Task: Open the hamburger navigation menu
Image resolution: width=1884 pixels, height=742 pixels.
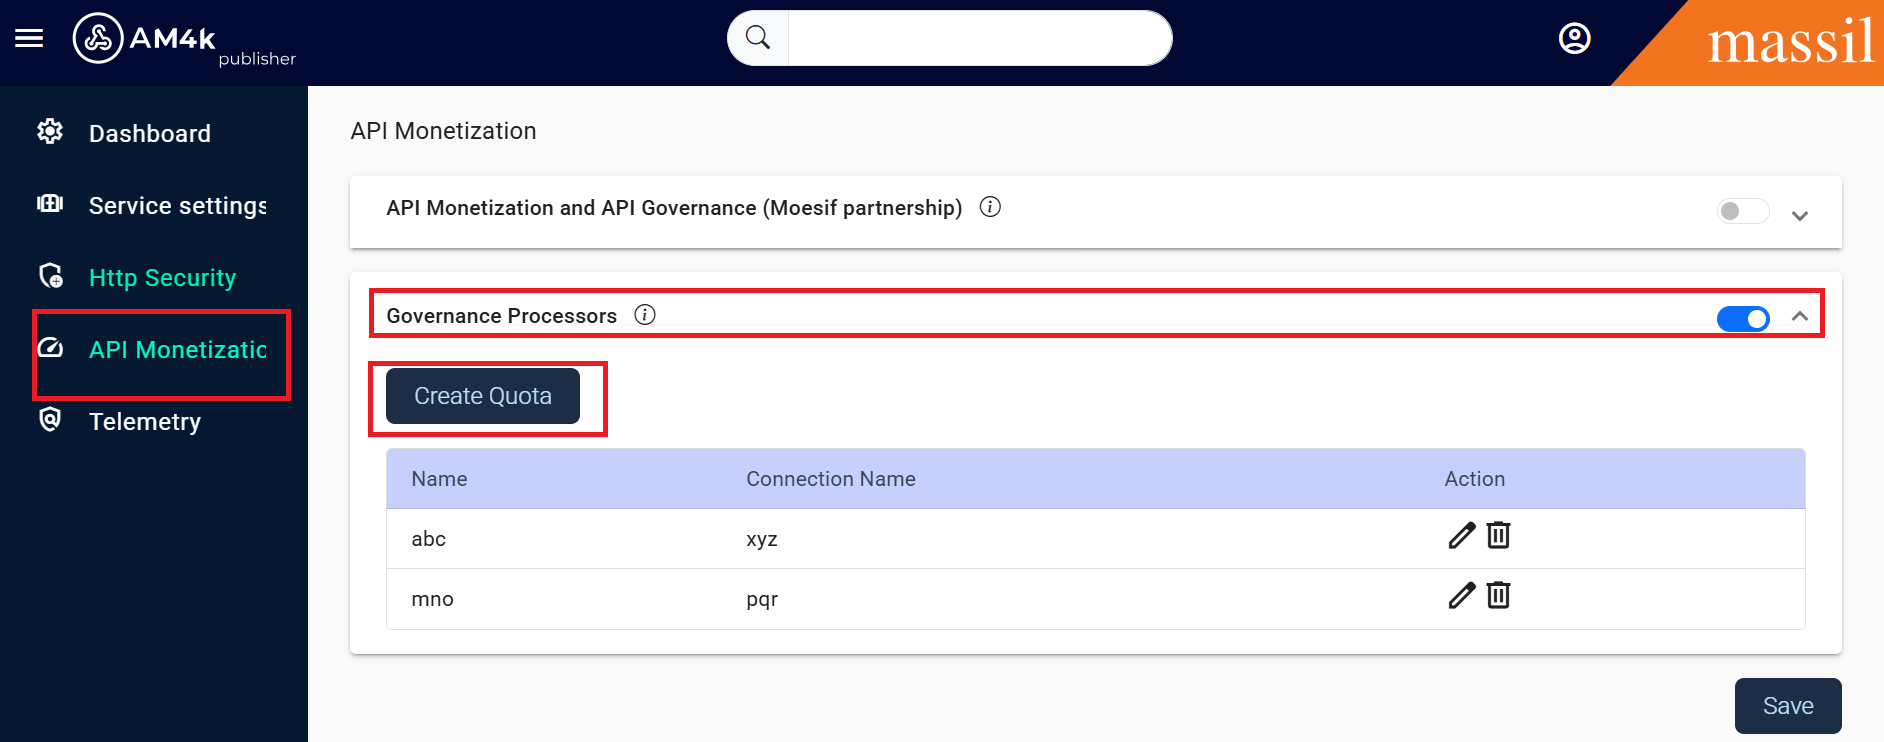Action: [x=29, y=38]
